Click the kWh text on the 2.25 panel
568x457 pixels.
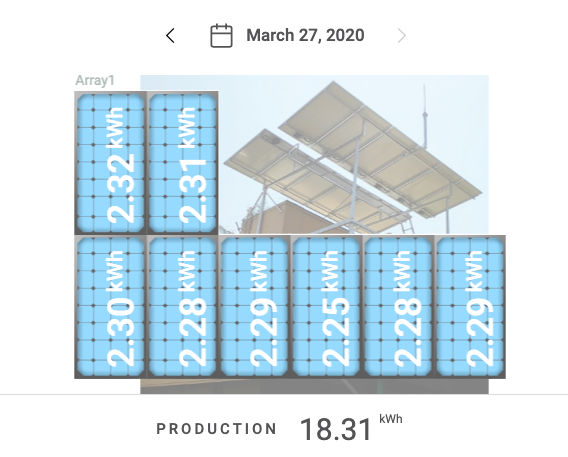(x=331, y=271)
